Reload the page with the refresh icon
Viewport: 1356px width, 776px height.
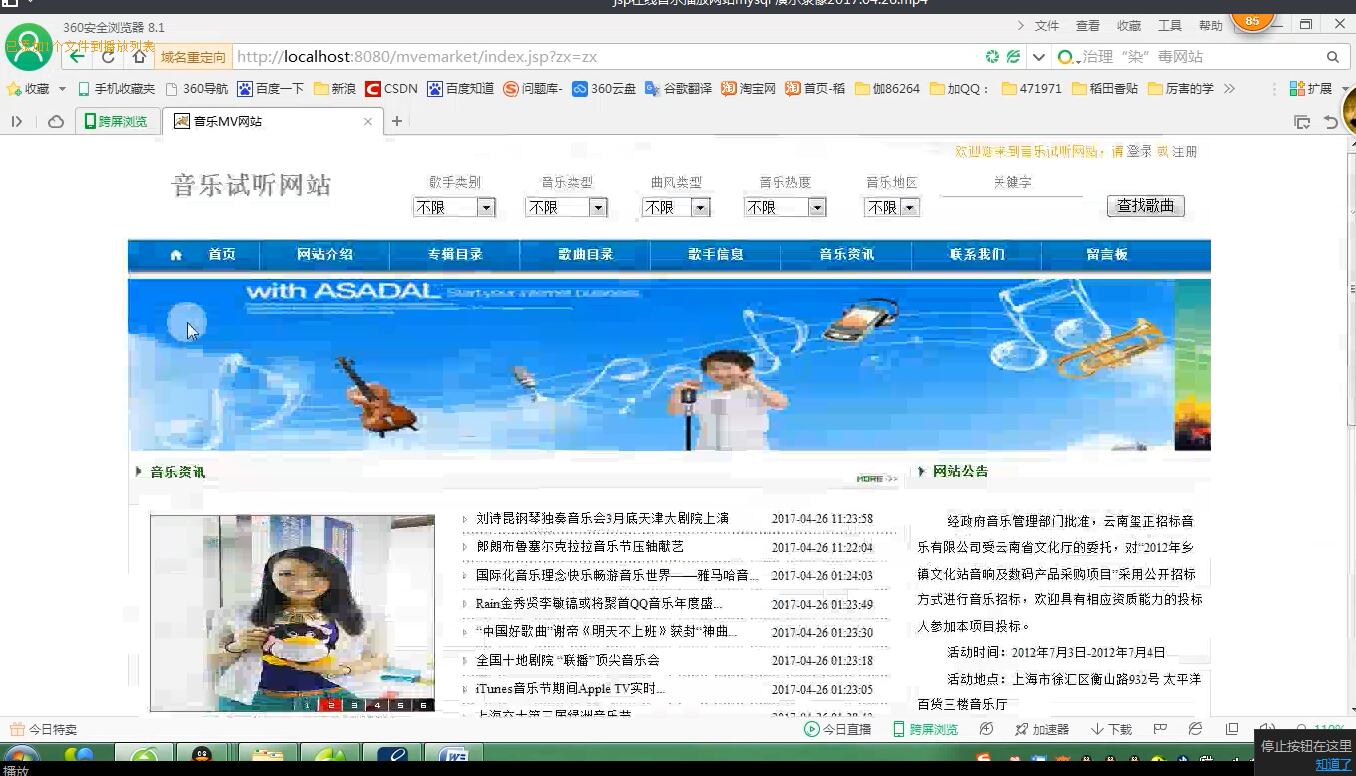109,57
